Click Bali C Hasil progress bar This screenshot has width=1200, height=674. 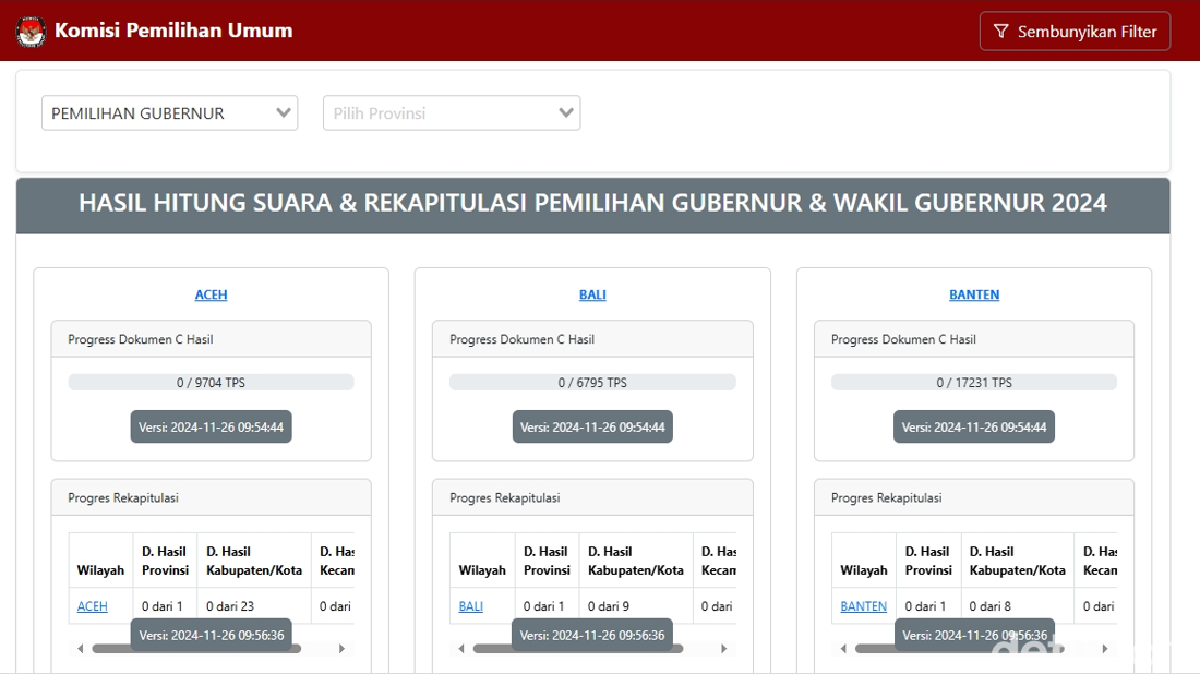(x=592, y=382)
